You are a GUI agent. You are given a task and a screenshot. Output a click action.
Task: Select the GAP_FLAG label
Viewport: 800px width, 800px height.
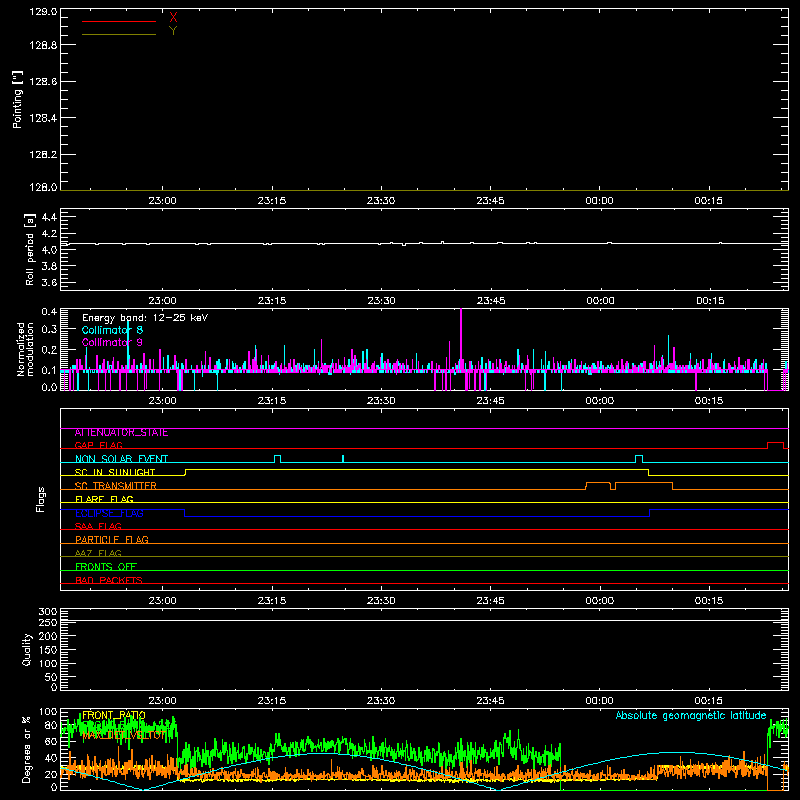(98, 445)
